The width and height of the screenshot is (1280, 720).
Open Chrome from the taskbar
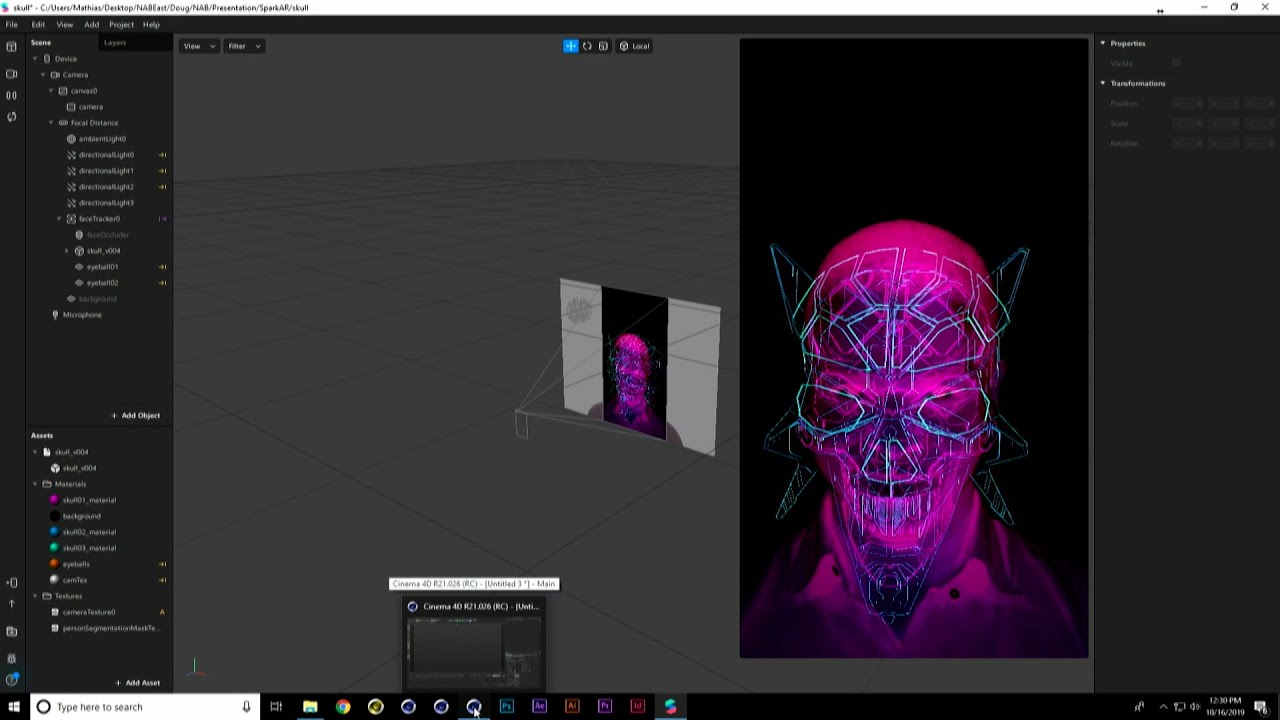coord(343,706)
